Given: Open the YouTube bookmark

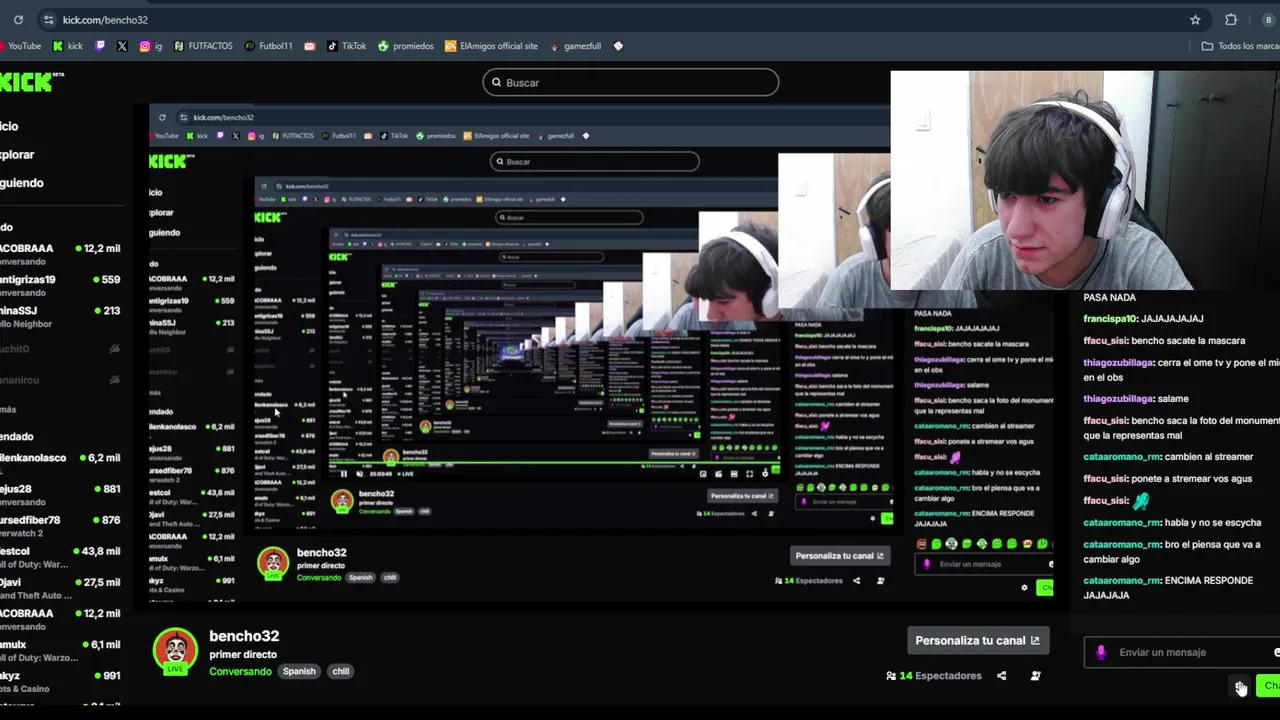Looking at the screenshot, I should click(20, 46).
